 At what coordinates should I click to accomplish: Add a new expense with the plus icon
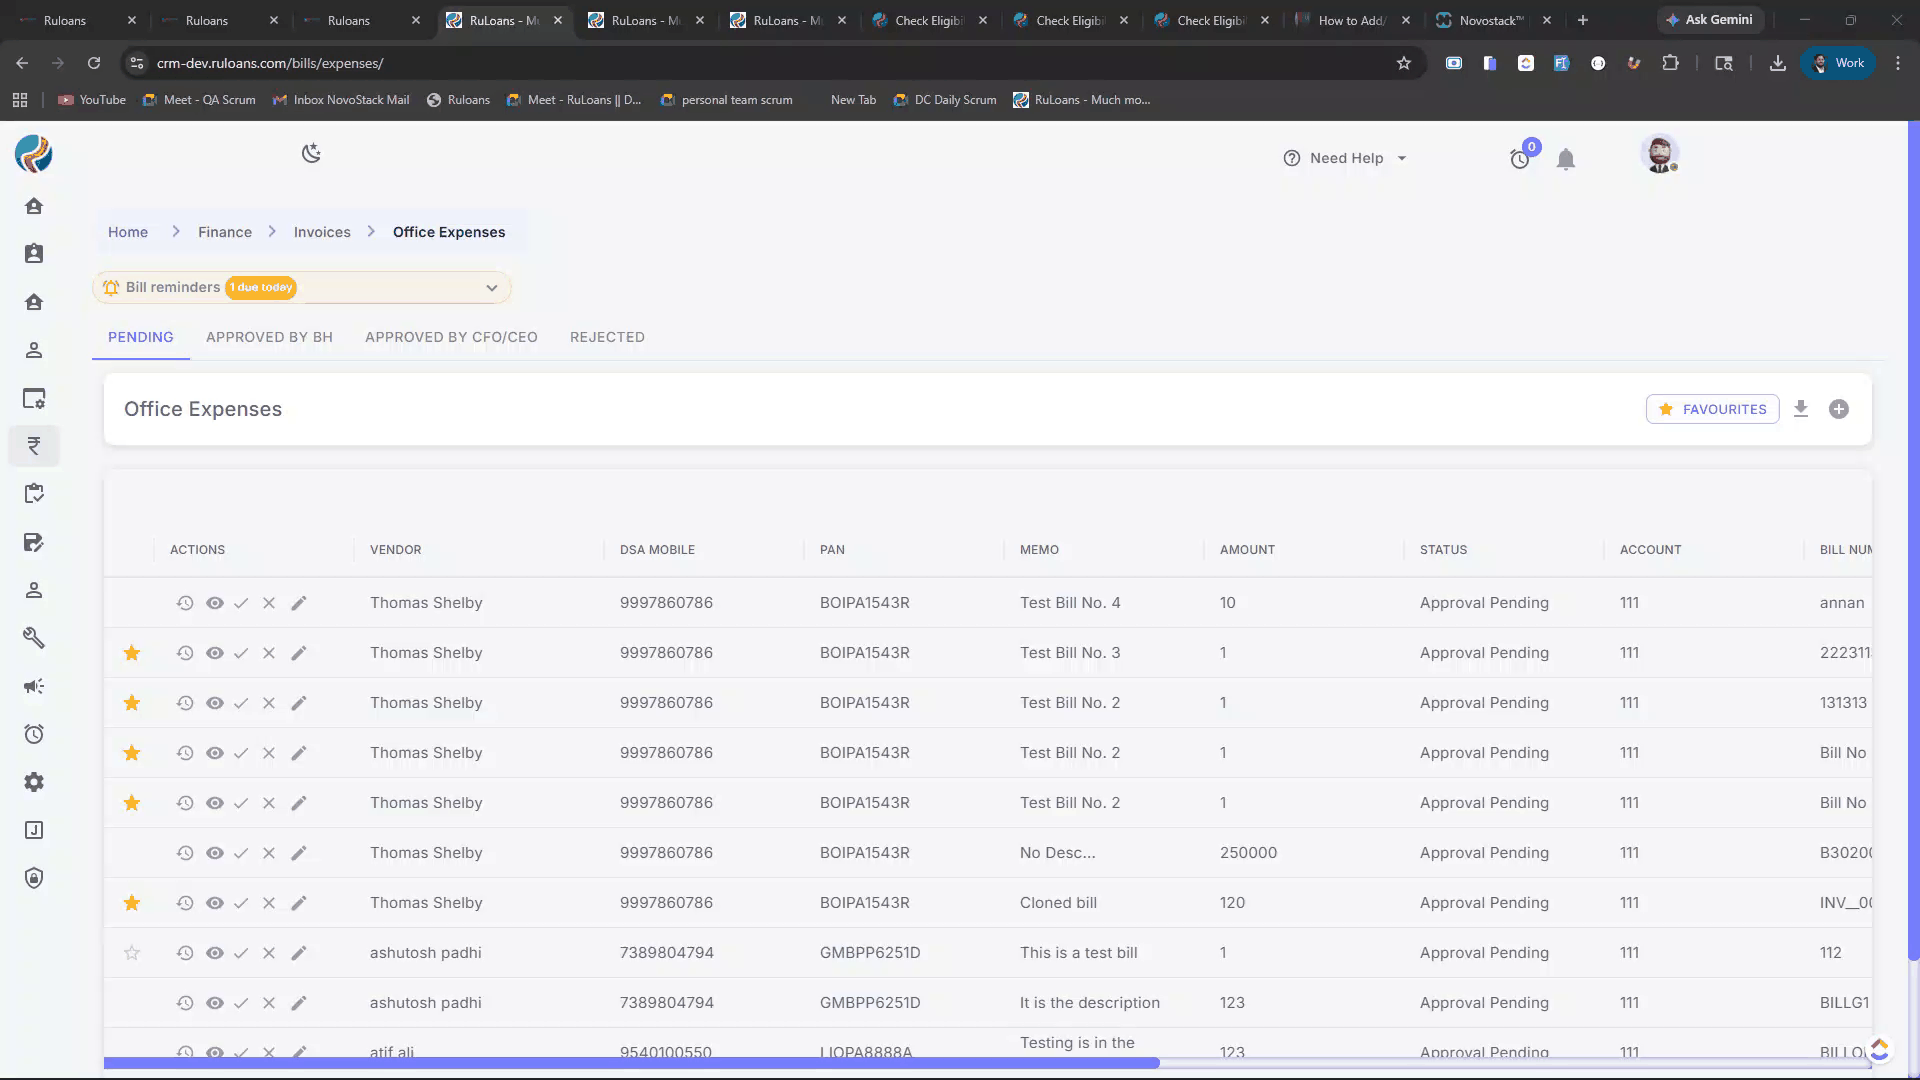(x=1839, y=409)
